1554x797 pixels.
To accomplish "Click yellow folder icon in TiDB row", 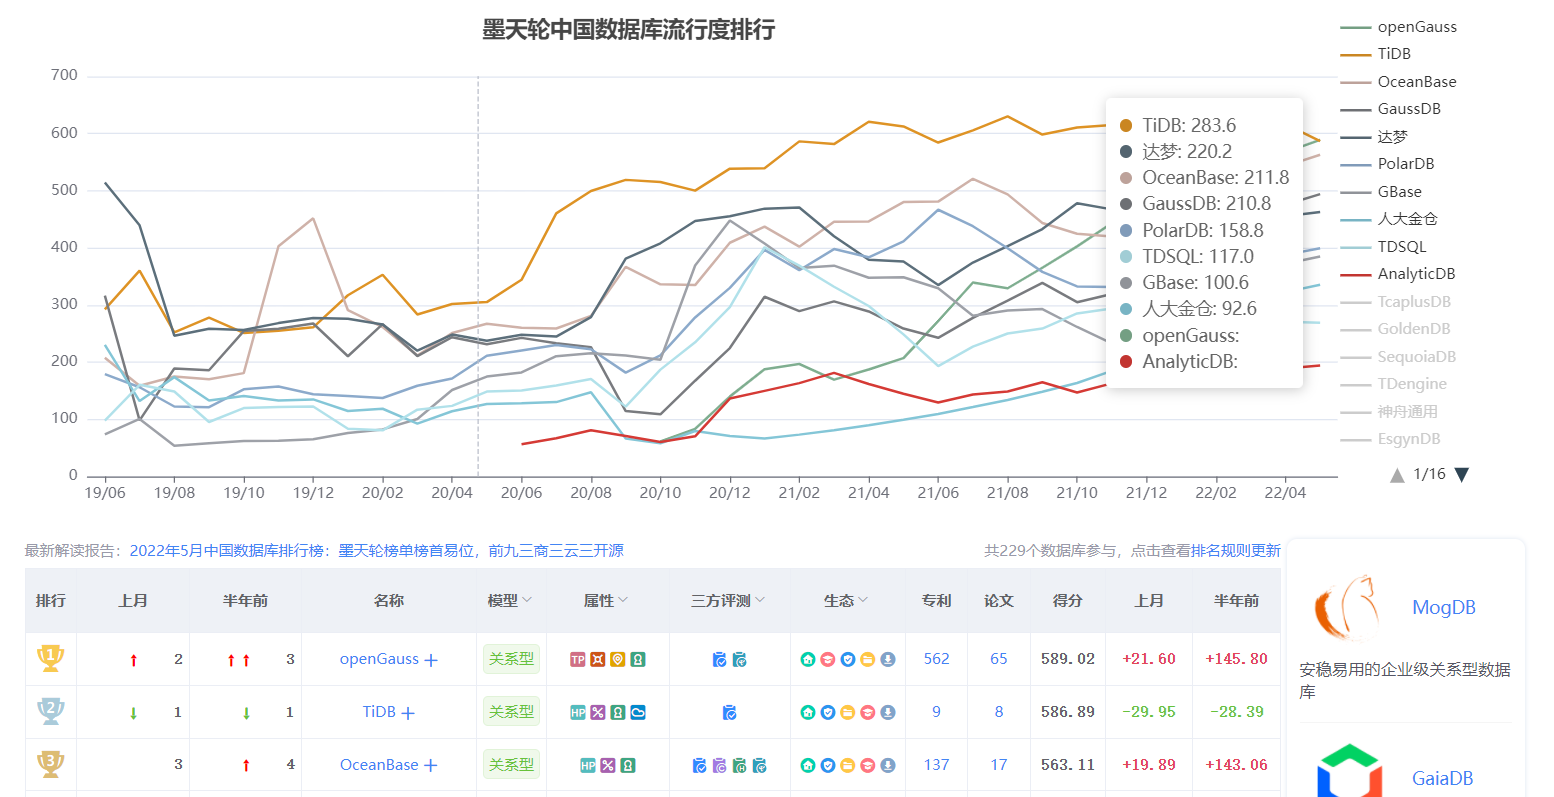I will 848,712.
